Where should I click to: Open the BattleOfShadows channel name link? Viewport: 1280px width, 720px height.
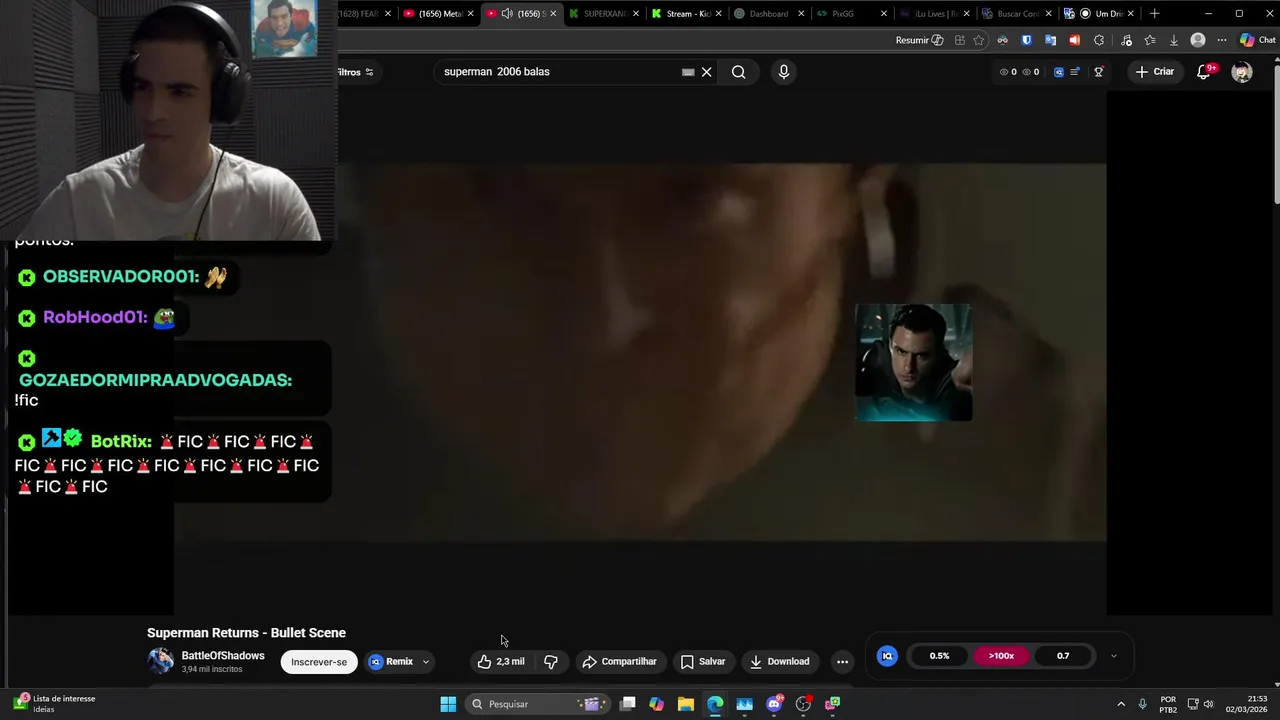click(223, 656)
